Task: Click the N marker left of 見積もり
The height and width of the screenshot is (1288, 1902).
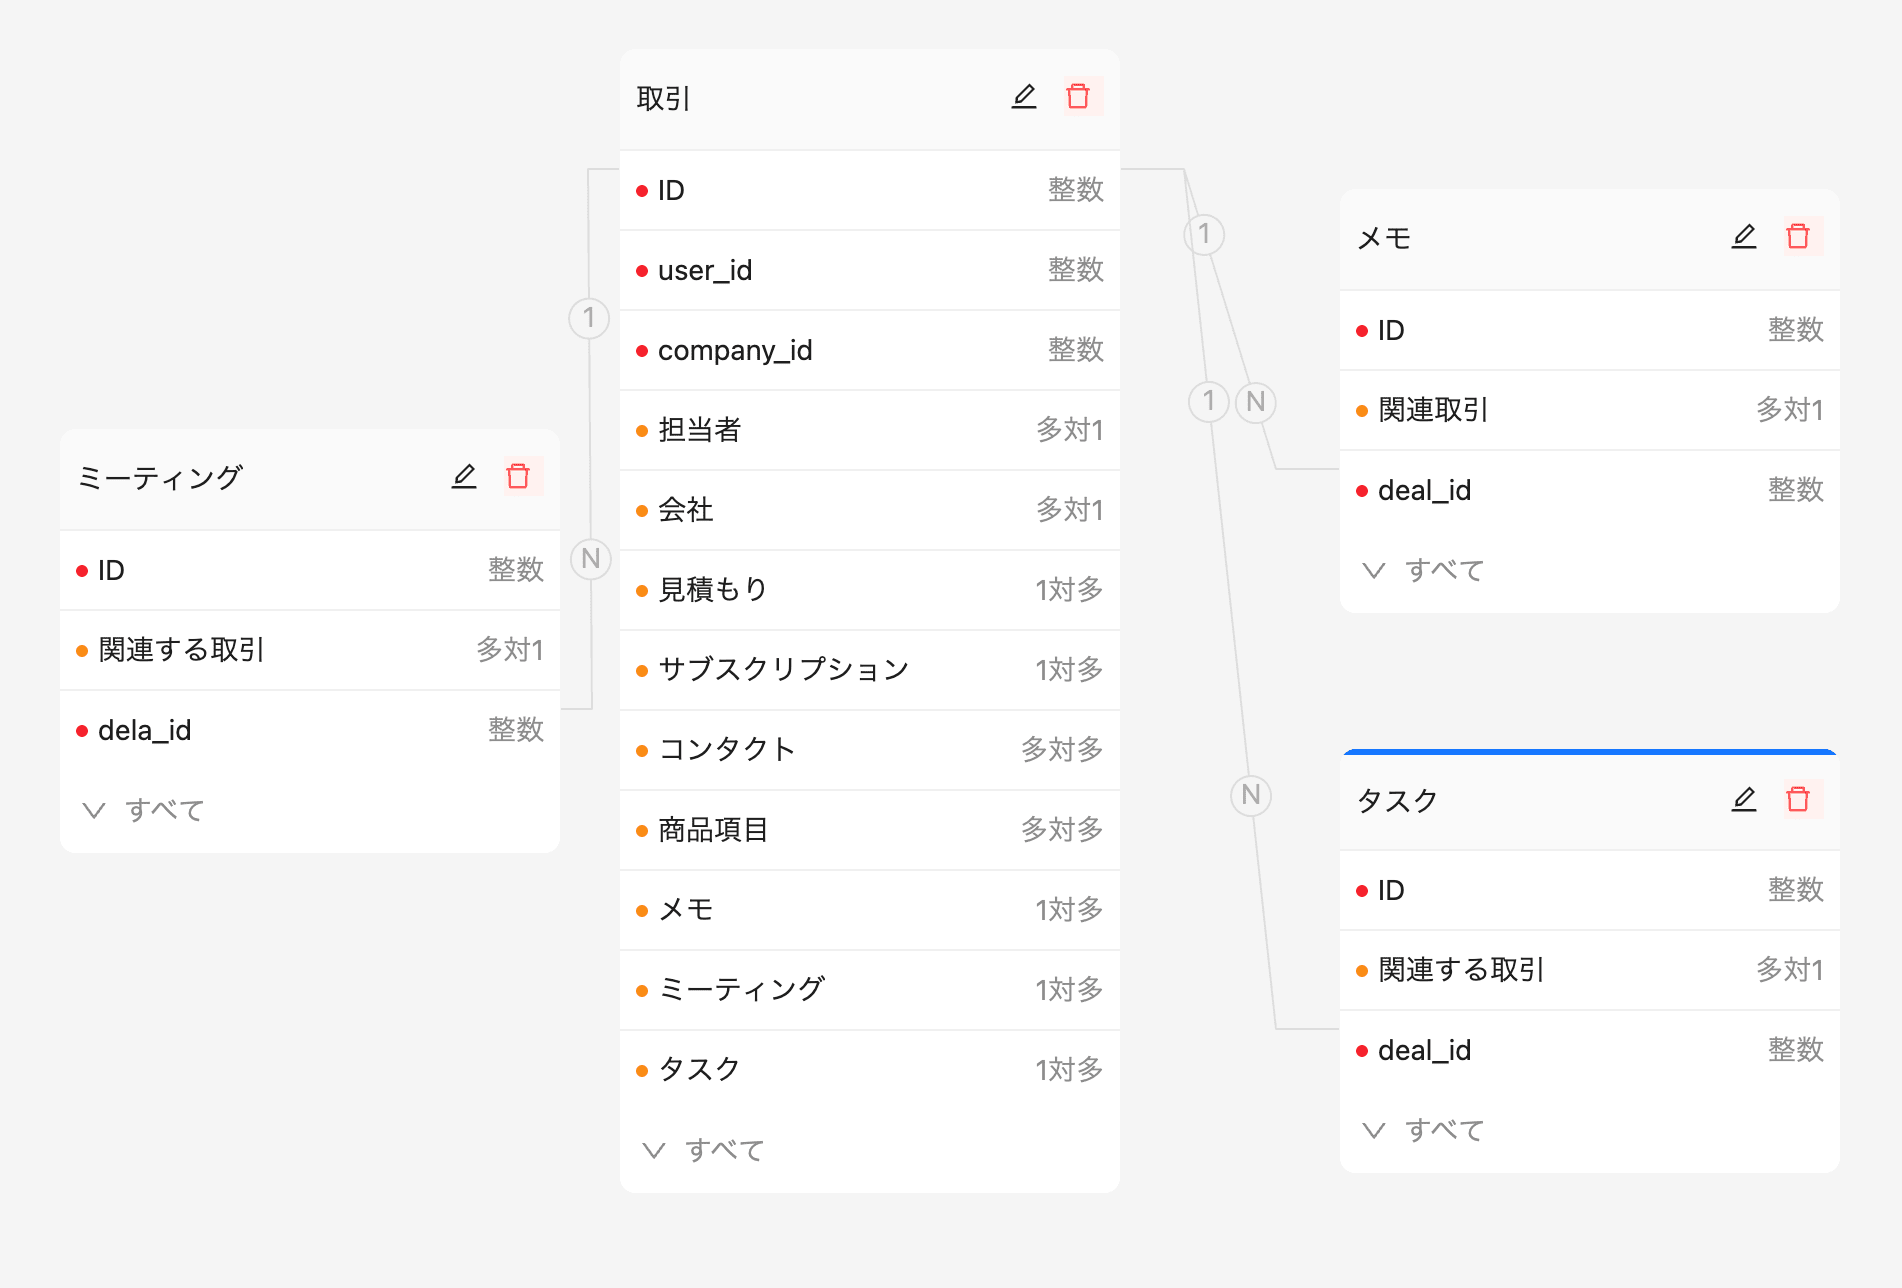Action: [x=591, y=558]
